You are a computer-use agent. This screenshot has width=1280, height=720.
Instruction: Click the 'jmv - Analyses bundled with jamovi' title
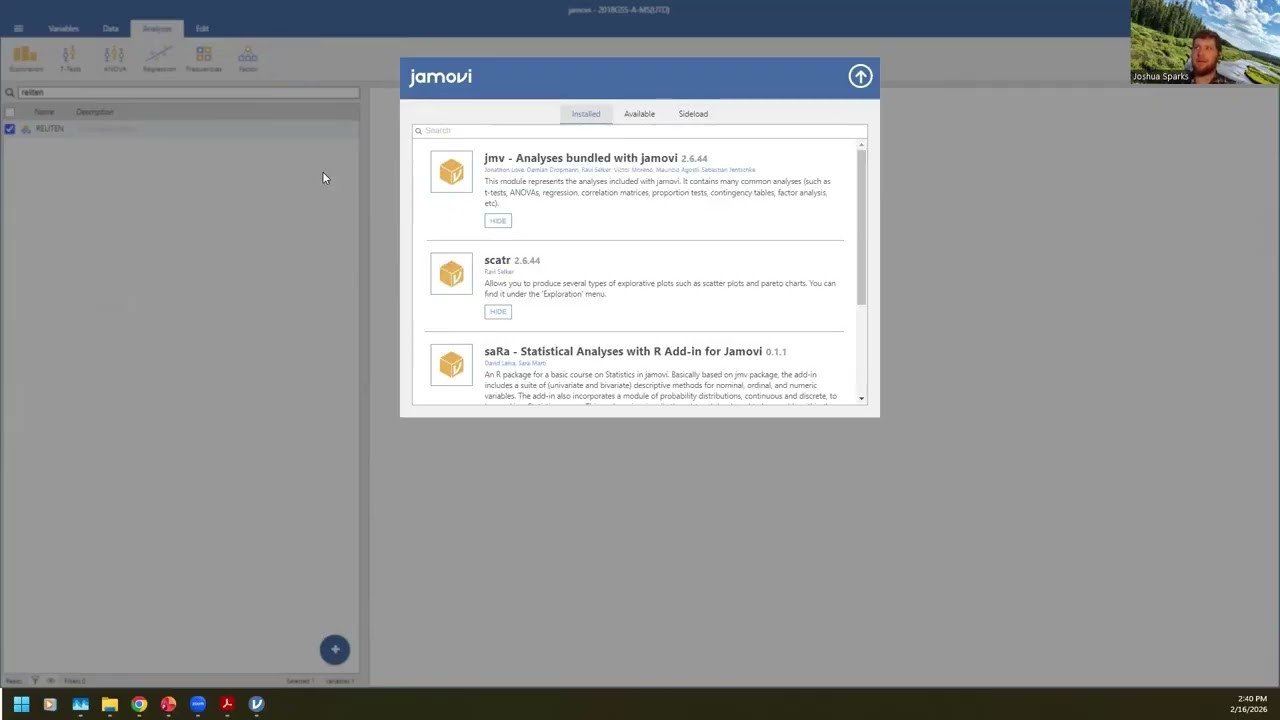[x=581, y=158]
